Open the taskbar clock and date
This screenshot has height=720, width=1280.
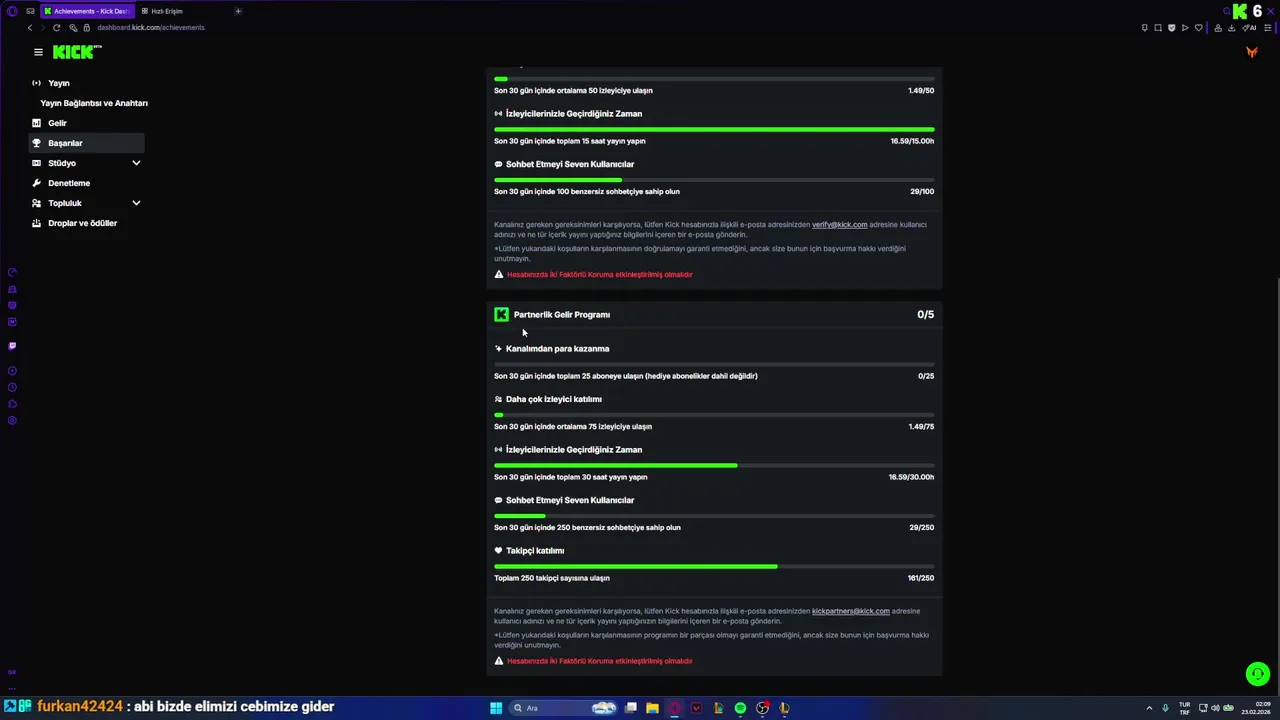coord(1255,708)
